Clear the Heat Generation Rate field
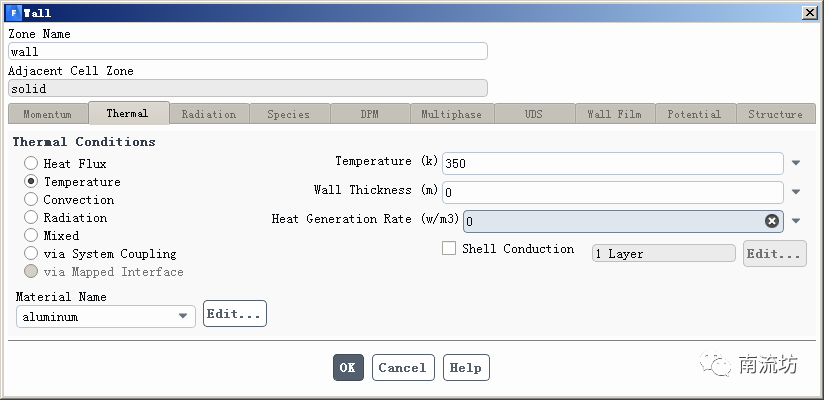Image resolution: width=824 pixels, height=400 pixels. click(772, 221)
